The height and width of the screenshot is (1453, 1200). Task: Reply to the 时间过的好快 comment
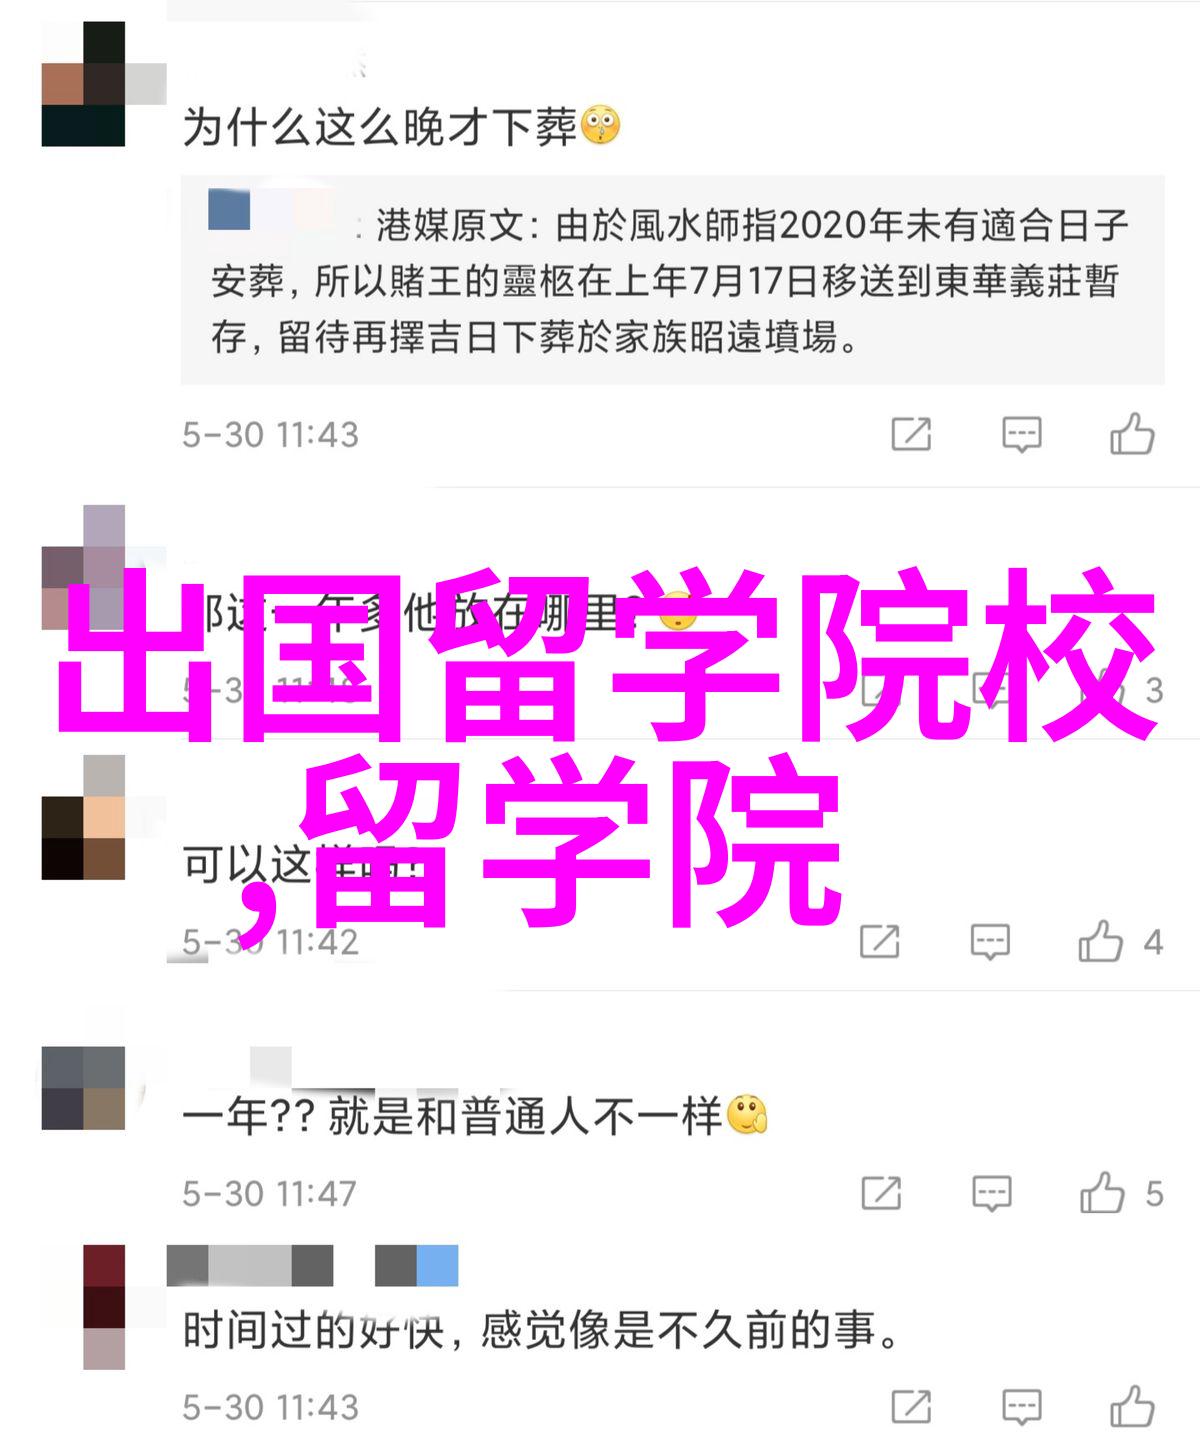coord(1021,1408)
